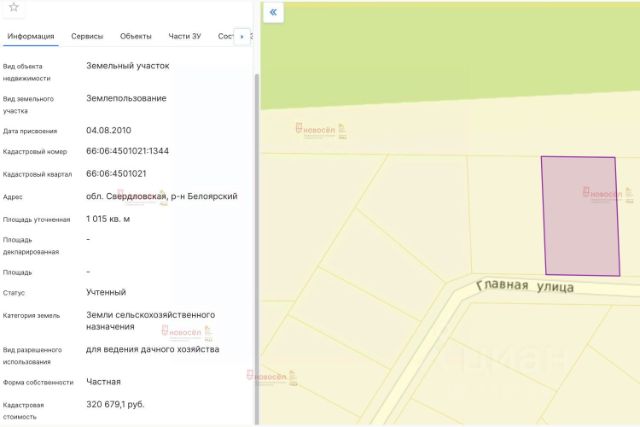
Task: Switch to the Объекты tab
Action: [136, 36]
